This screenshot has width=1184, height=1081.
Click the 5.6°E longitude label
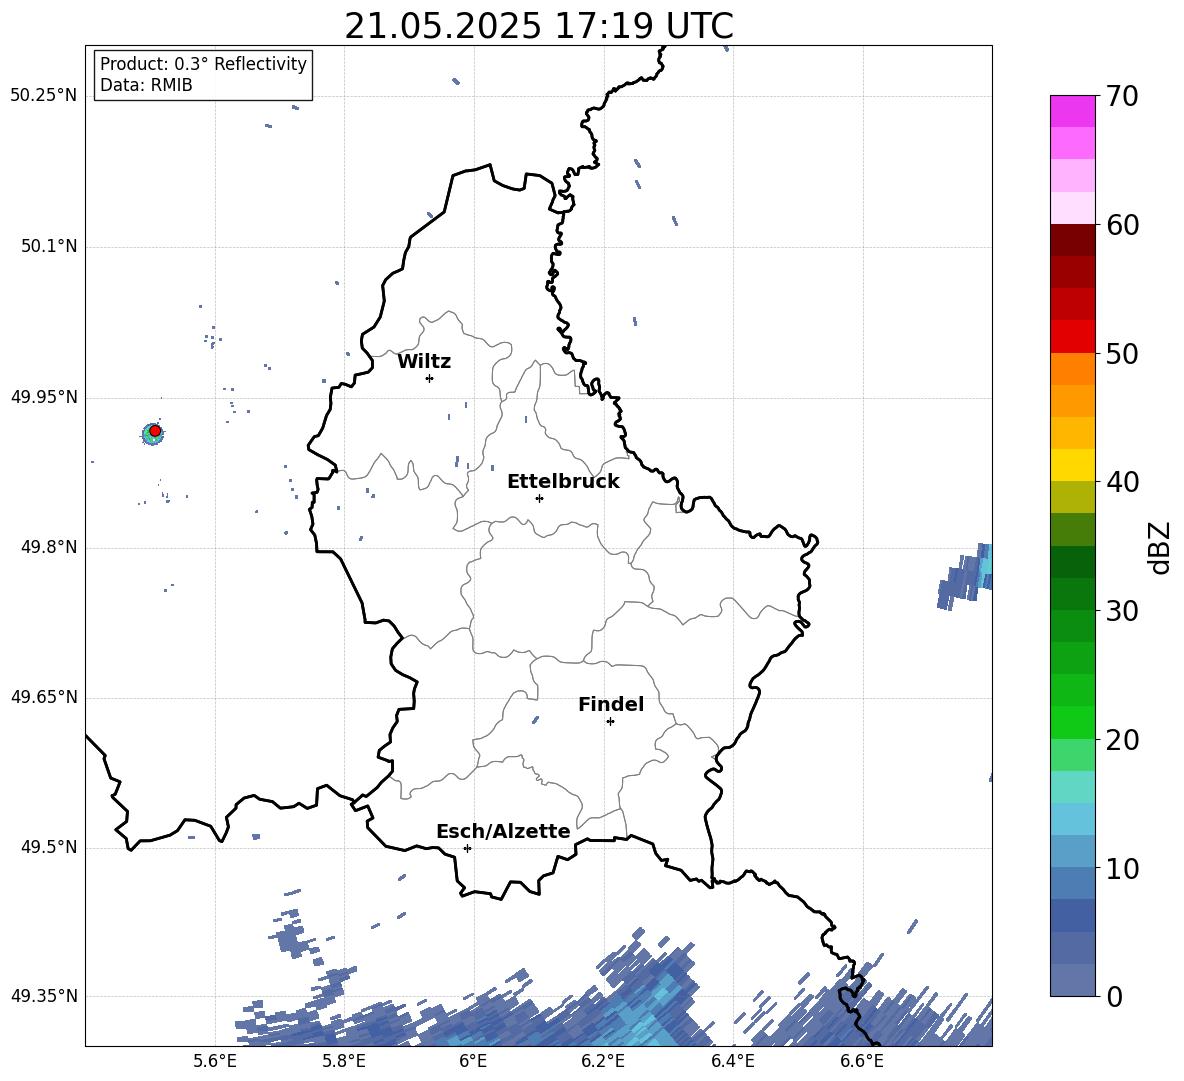[215, 1061]
